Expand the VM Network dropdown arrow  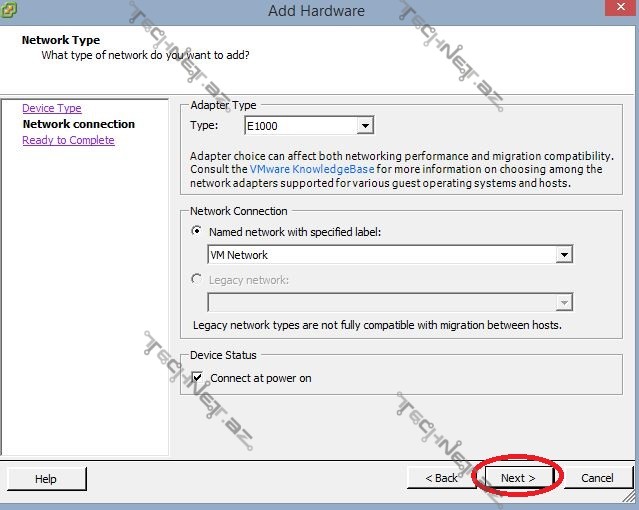click(x=565, y=255)
